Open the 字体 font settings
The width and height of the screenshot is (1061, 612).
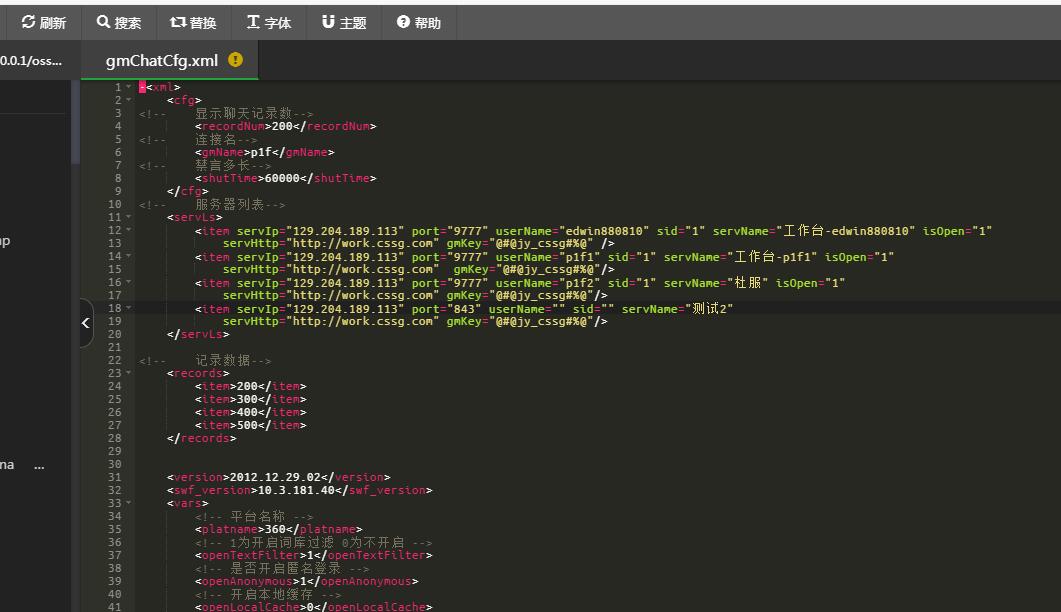coord(269,22)
